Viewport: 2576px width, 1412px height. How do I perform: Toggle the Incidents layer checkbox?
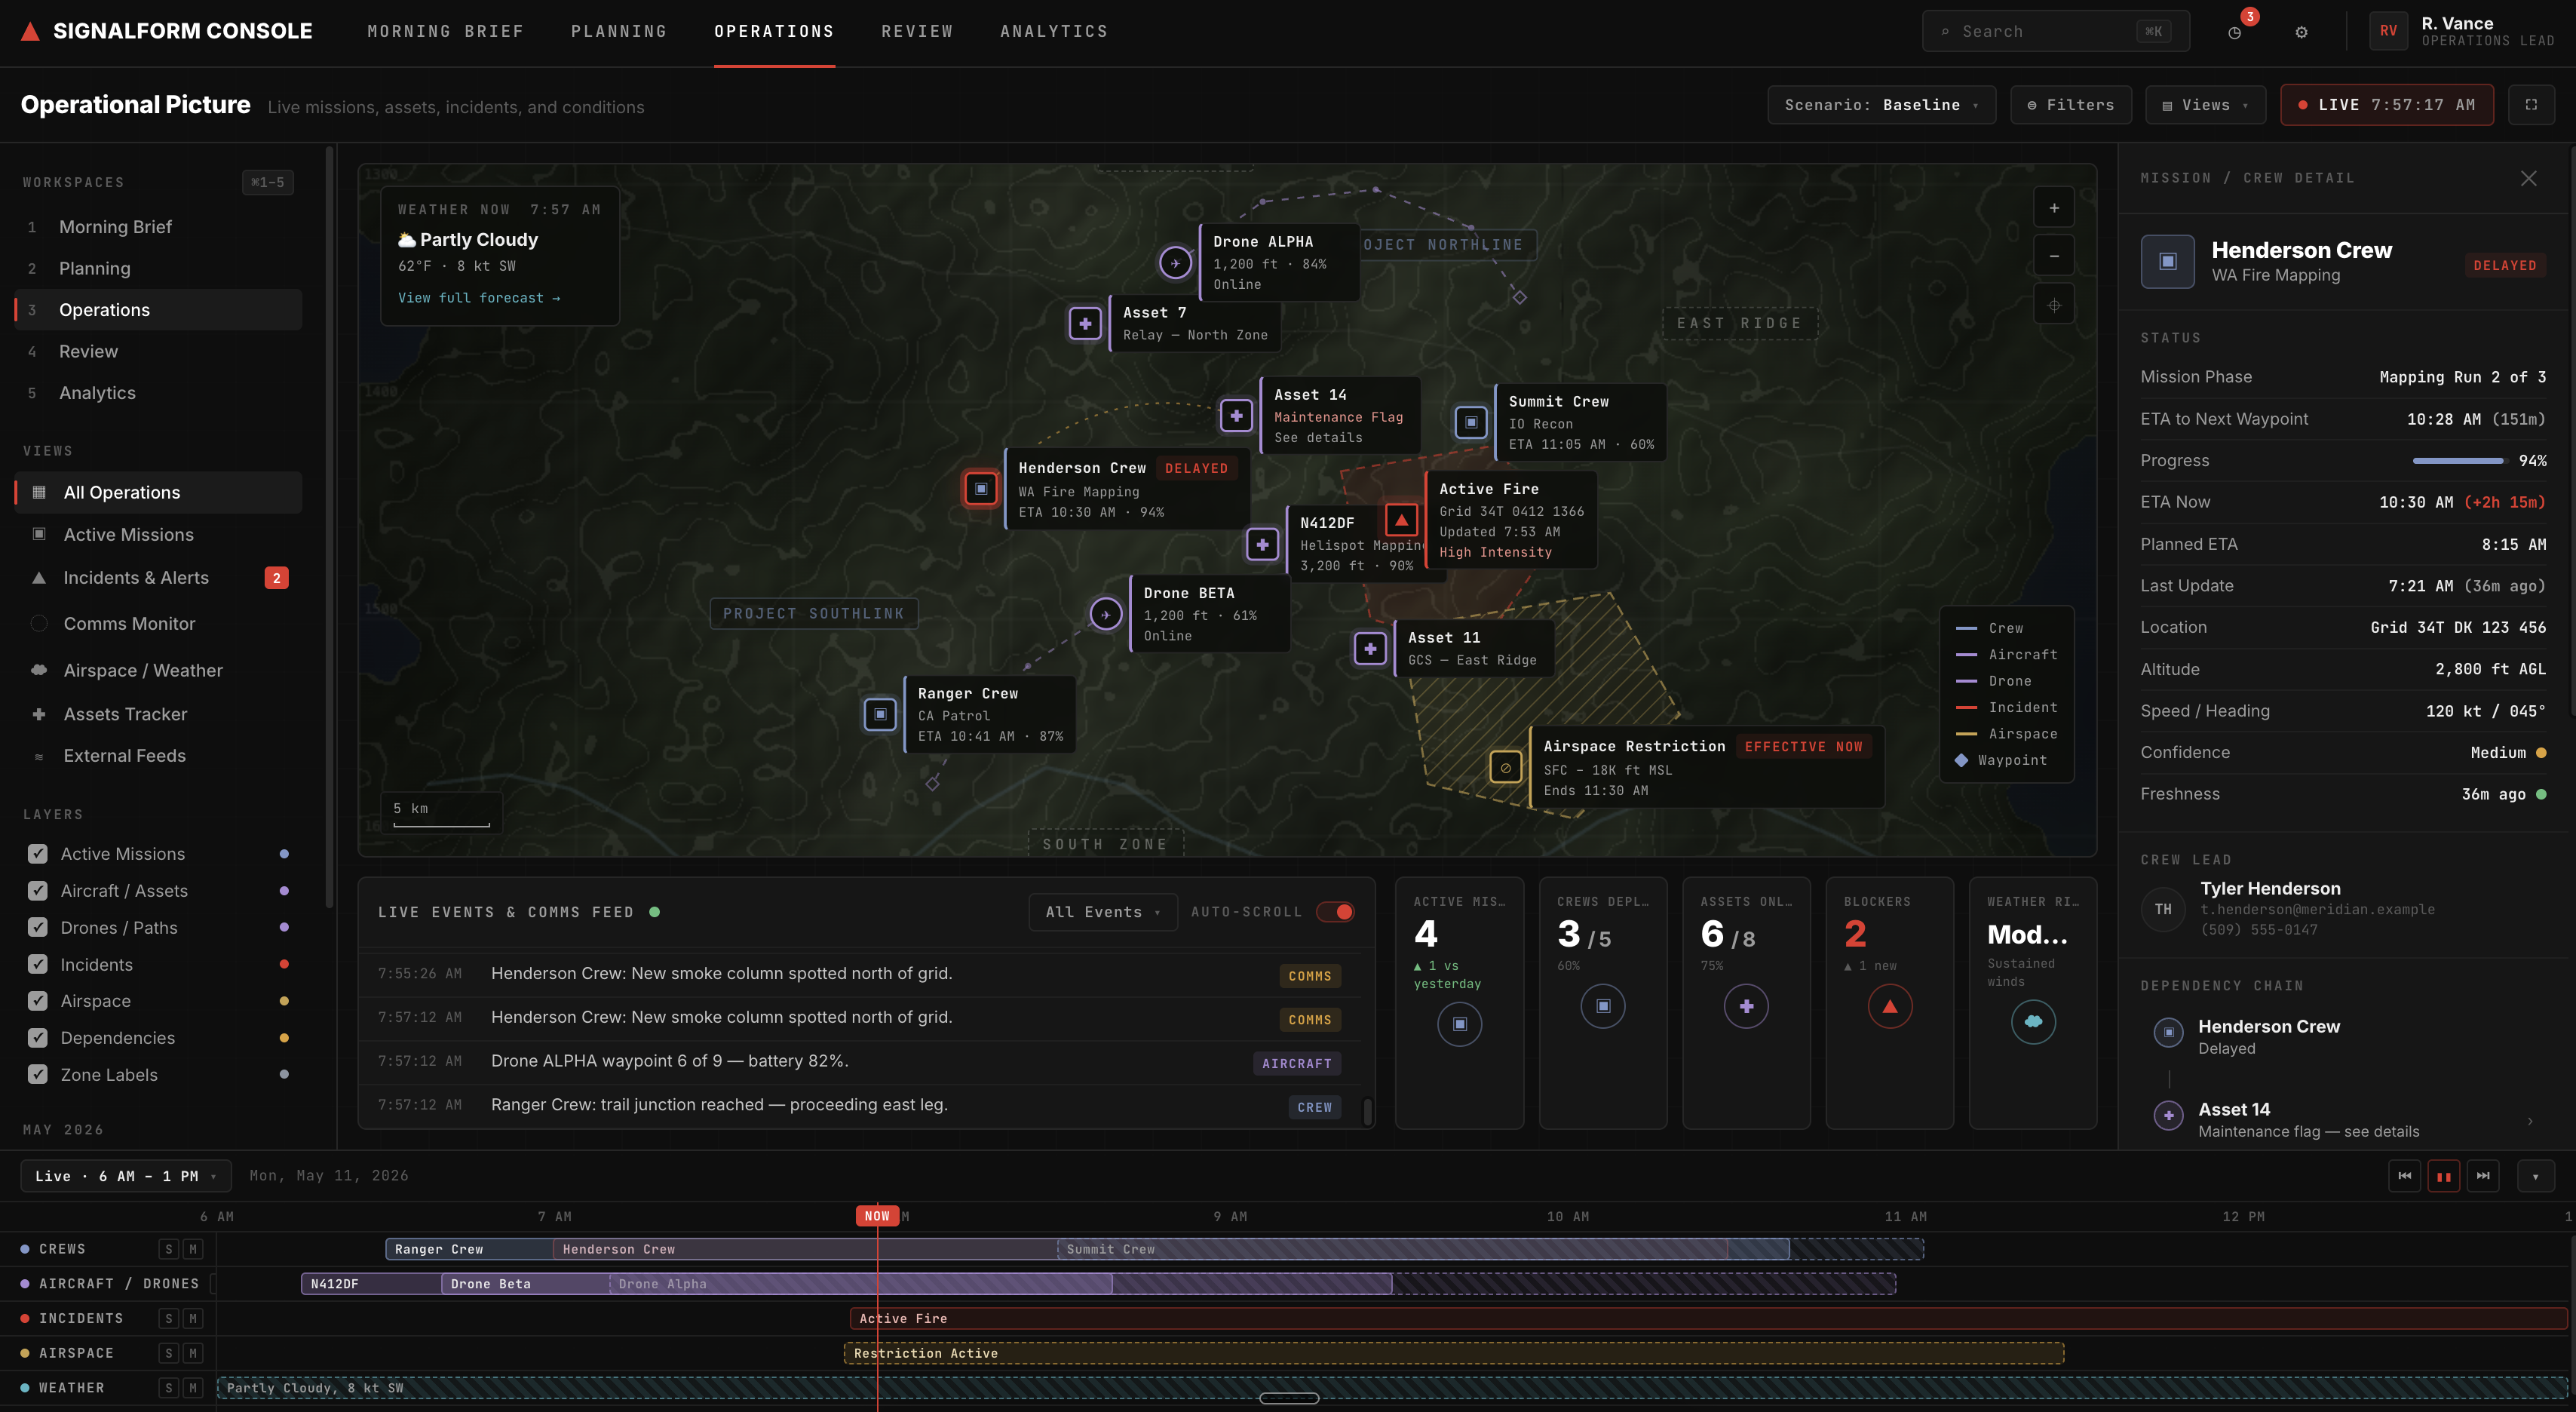pos(38,964)
